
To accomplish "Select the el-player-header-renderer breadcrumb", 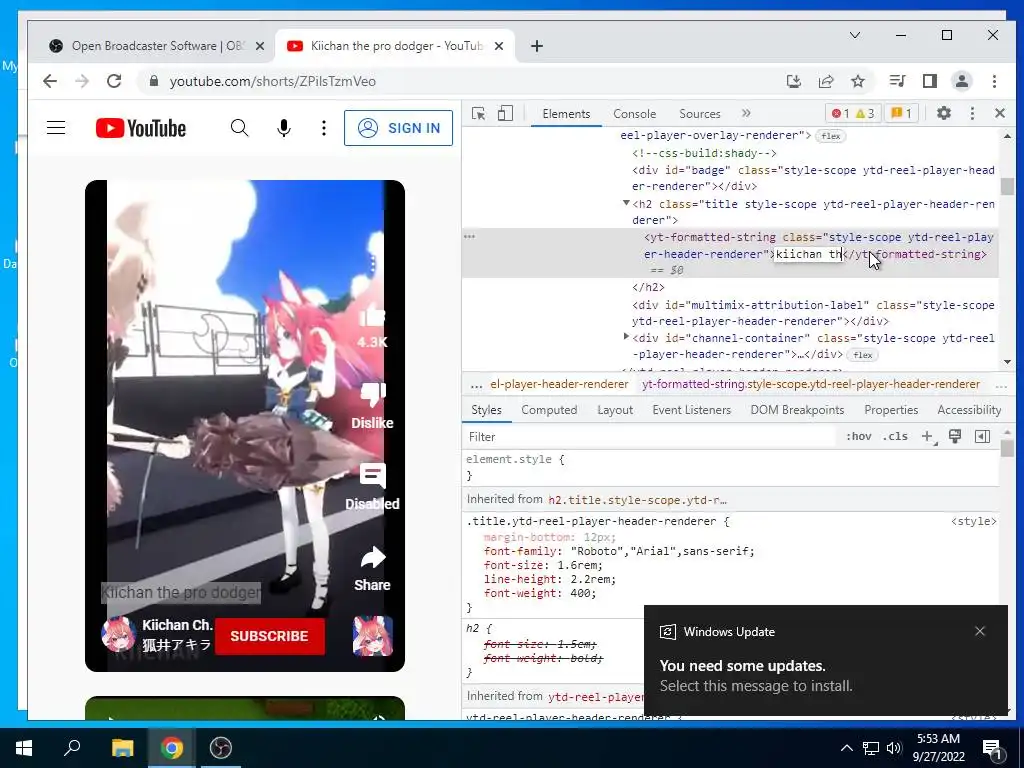I will coord(559,384).
